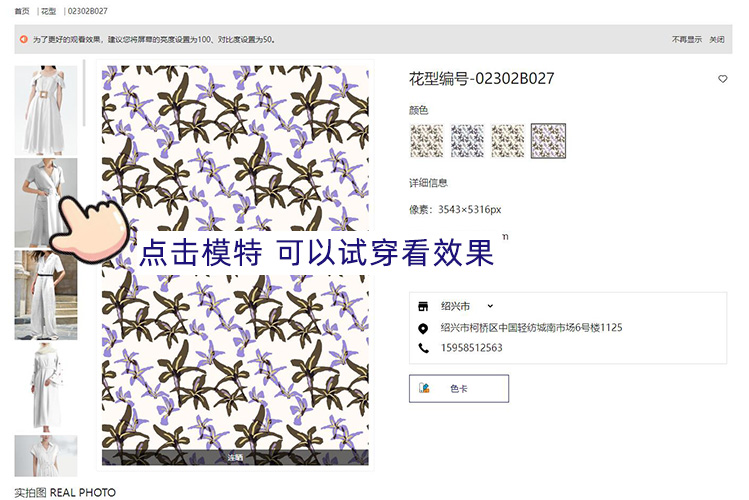Click the orange tip icon in the notice bar
The width and height of the screenshot is (749, 500).
click(23, 39)
